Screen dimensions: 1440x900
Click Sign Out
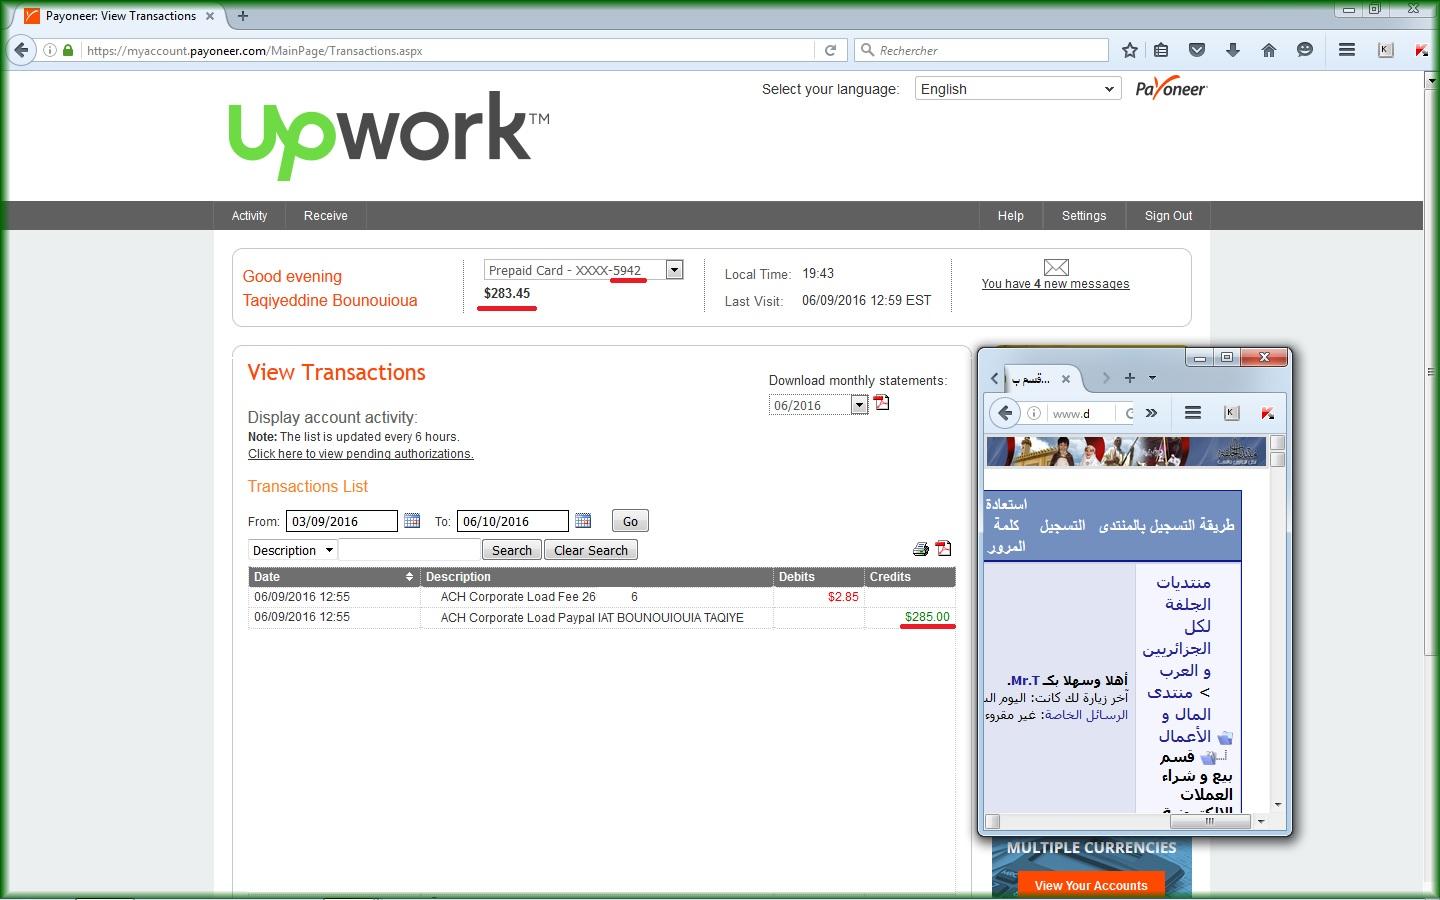point(1168,216)
